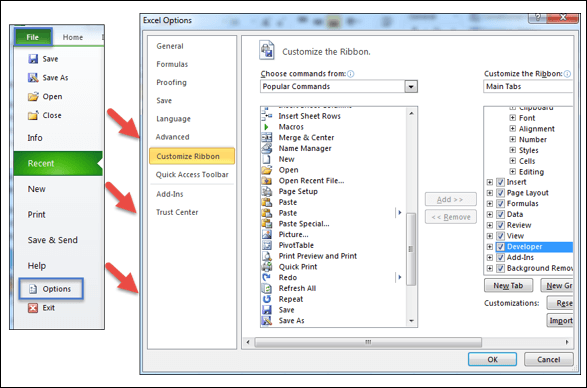The height and width of the screenshot is (388, 587).
Task: Click the Save icon in File menu
Action: (33, 59)
